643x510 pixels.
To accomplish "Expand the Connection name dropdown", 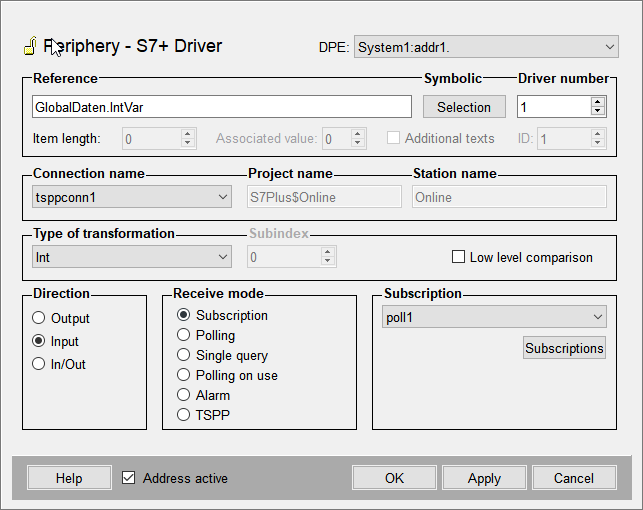I will pyautogui.click(x=223, y=197).
